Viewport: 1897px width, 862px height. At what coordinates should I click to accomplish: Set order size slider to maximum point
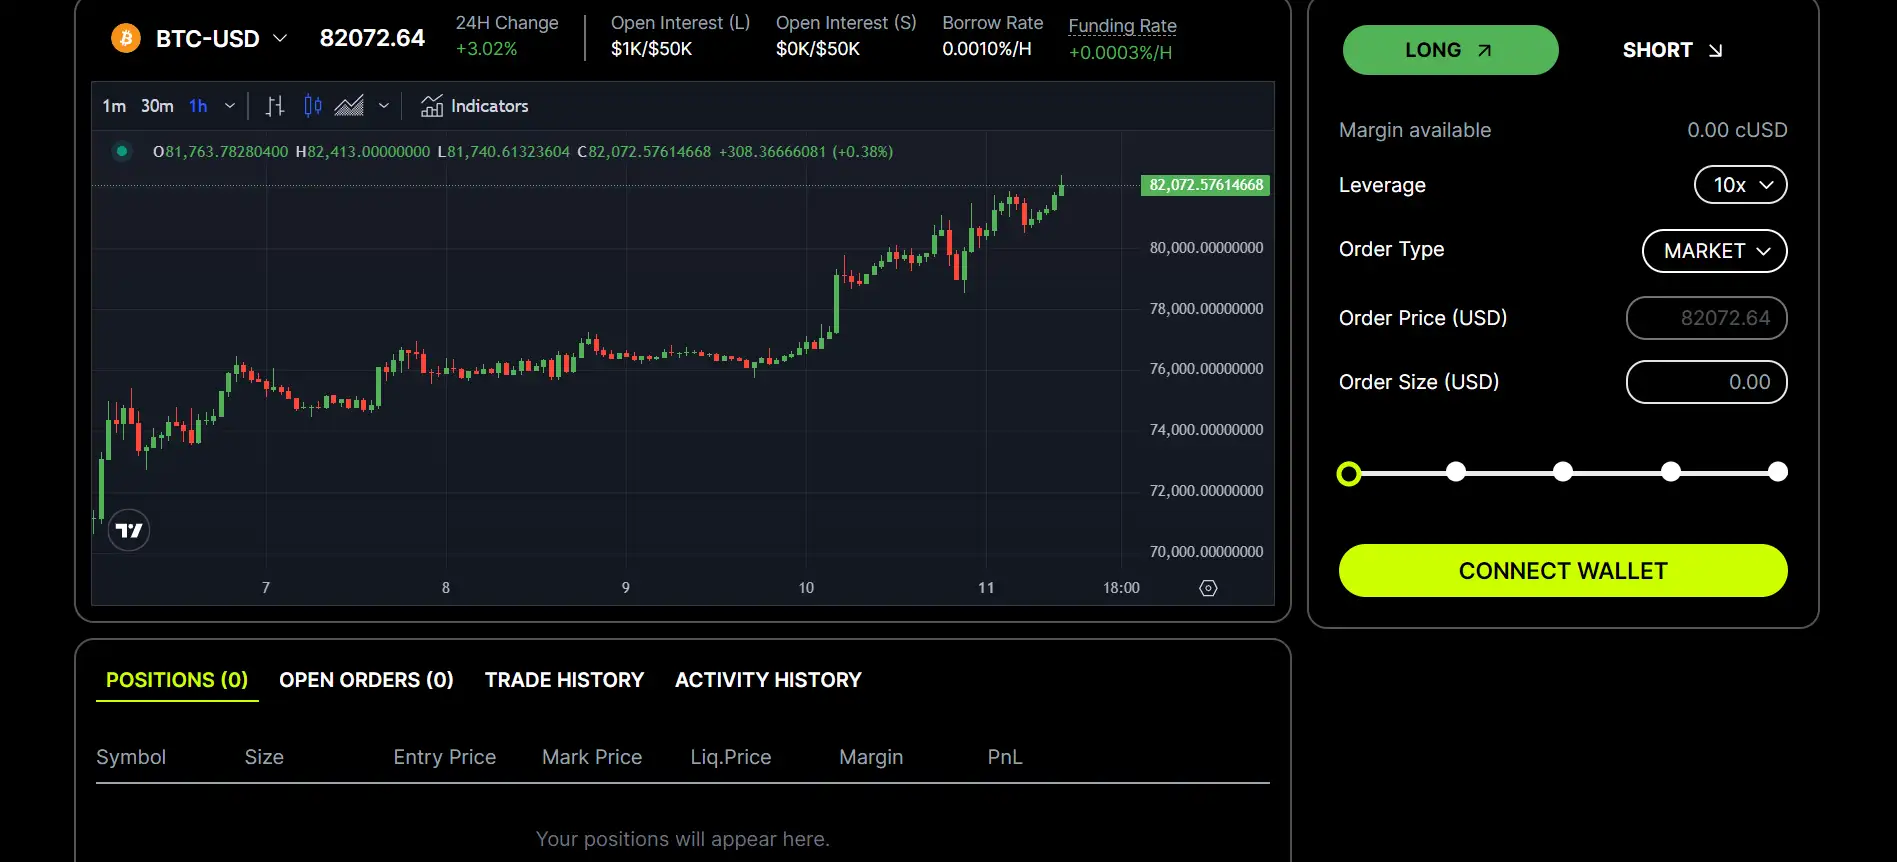click(x=1777, y=472)
